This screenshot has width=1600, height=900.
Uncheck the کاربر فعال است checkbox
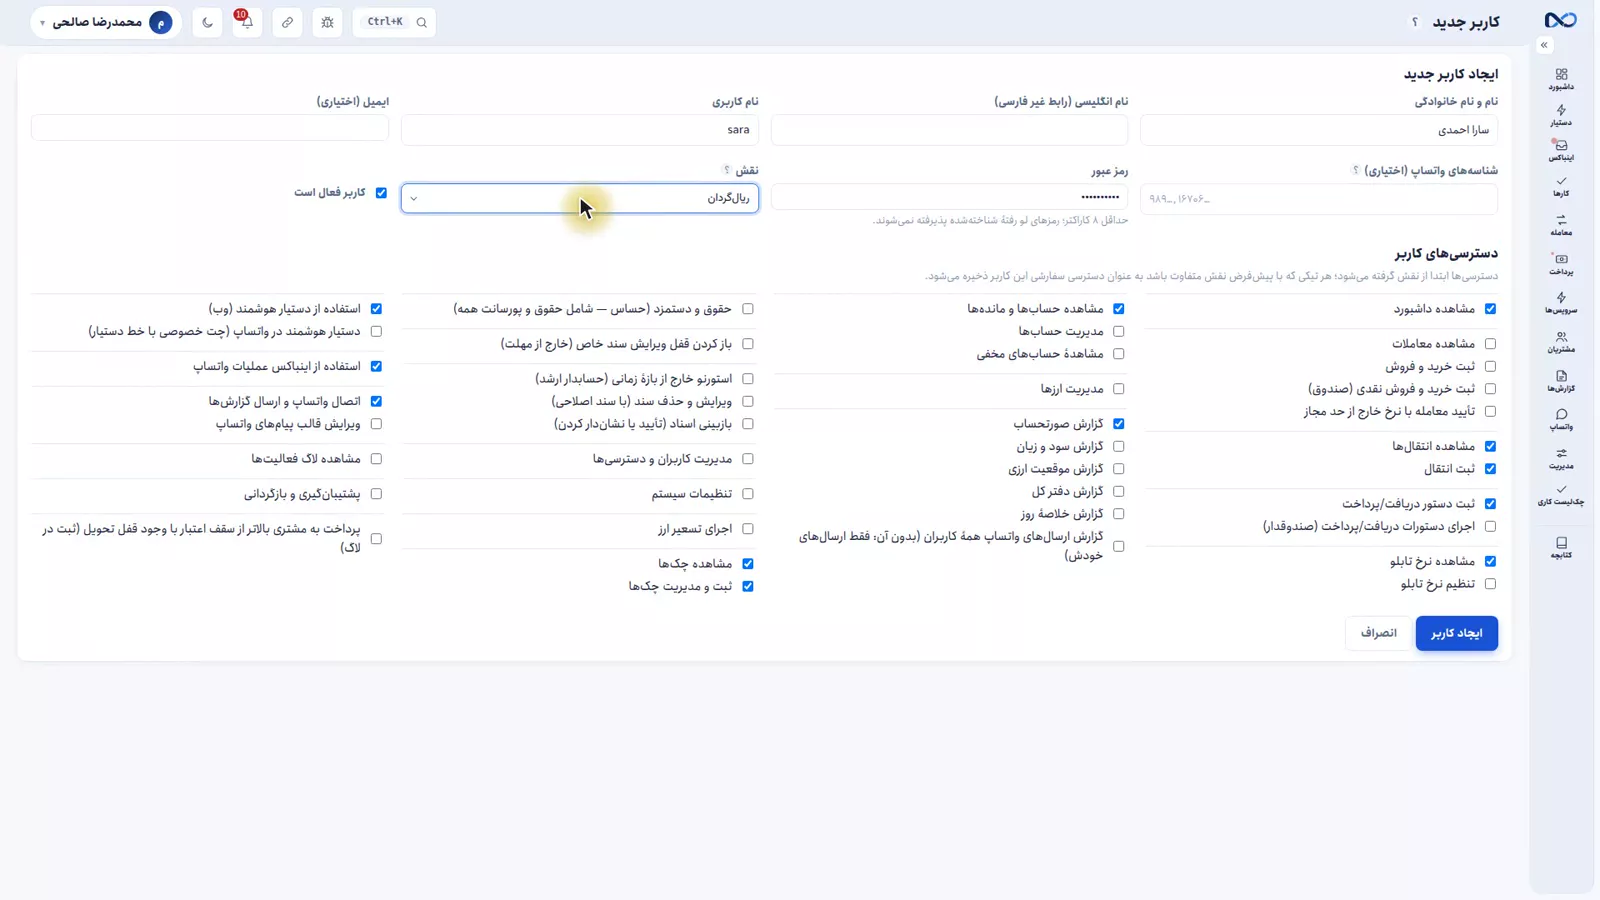[381, 193]
